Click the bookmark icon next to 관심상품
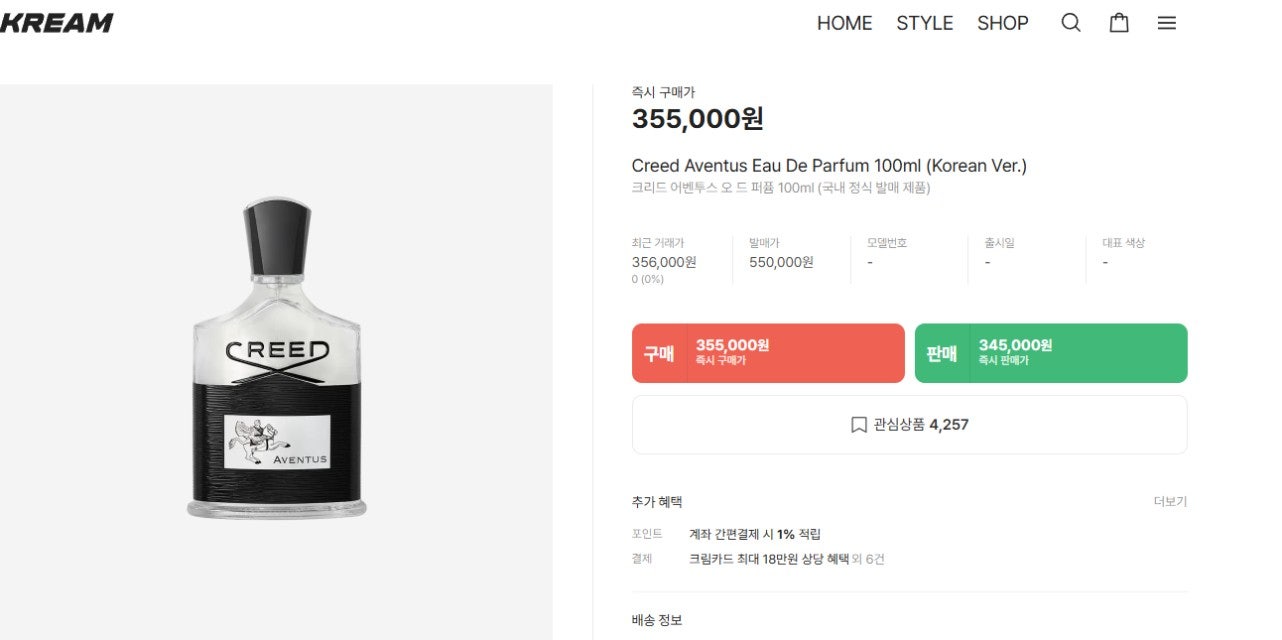Image resolution: width=1282 pixels, height=640 pixels. [x=856, y=424]
